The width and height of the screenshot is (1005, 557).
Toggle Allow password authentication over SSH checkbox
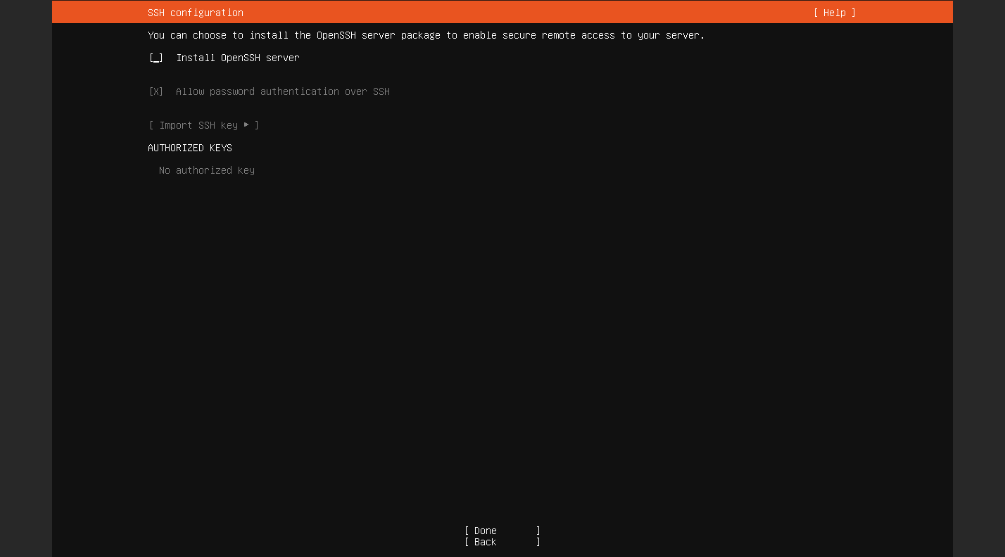click(156, 92)
